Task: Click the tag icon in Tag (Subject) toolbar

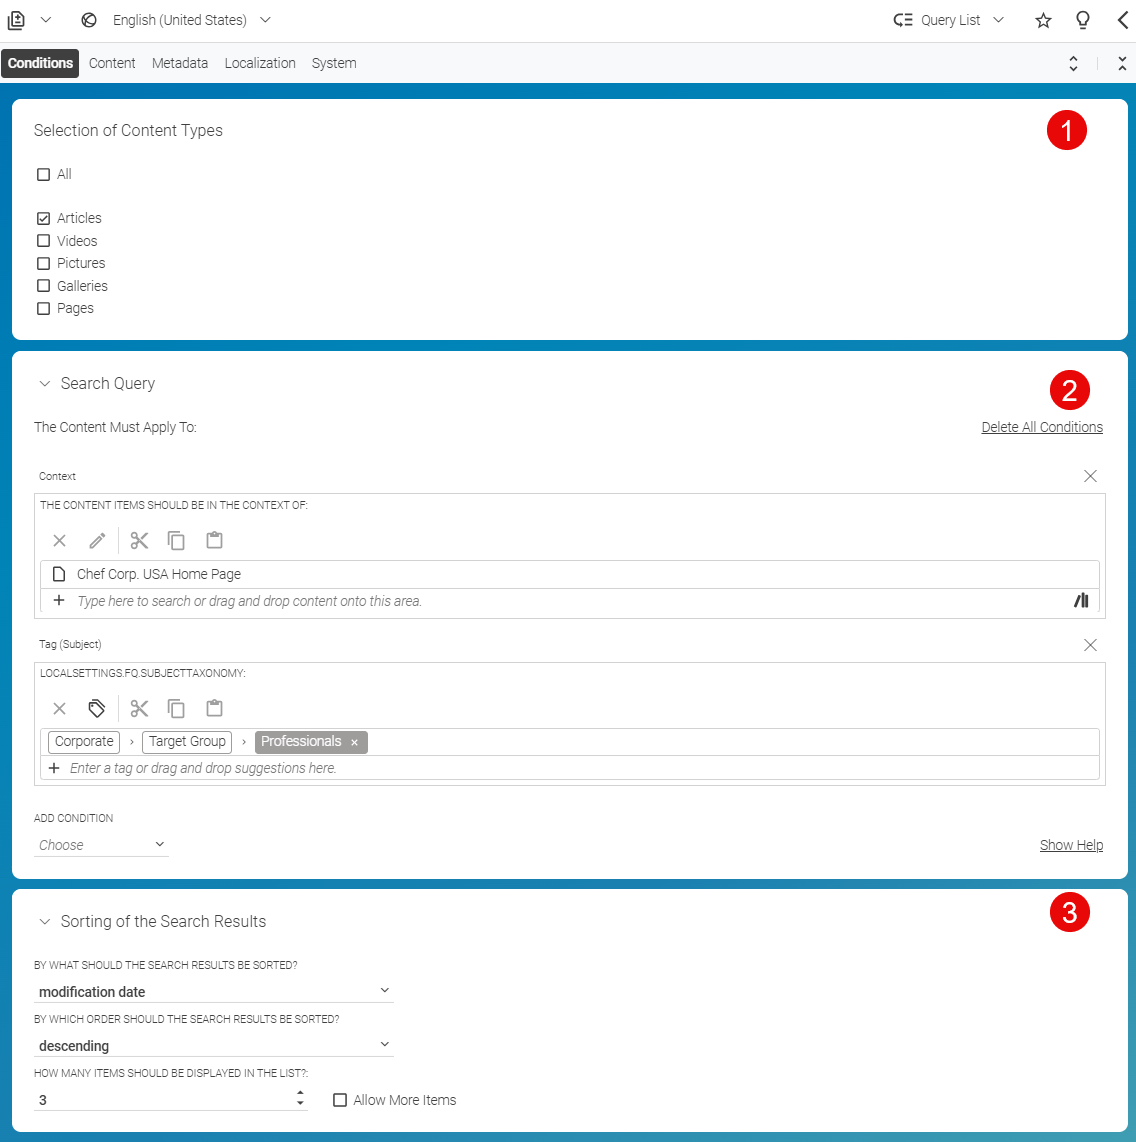Action: [x=97, y=708]
